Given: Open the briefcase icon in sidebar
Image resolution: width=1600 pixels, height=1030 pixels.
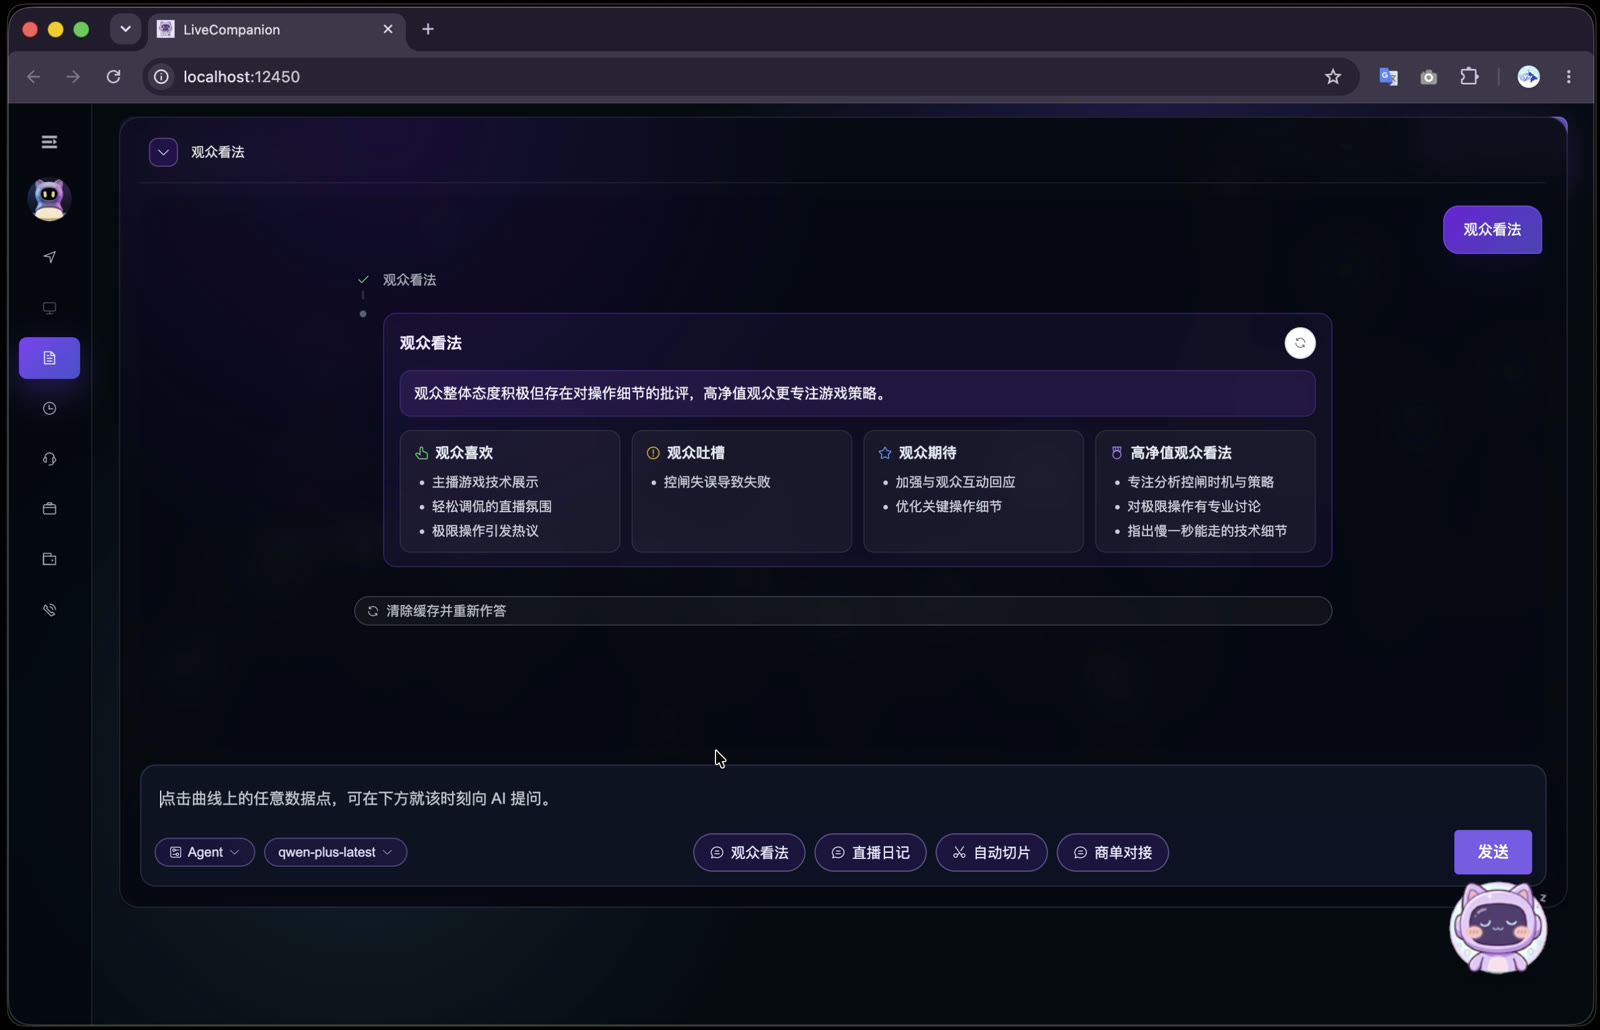Looking at the screenshot, I should point(49,509).
